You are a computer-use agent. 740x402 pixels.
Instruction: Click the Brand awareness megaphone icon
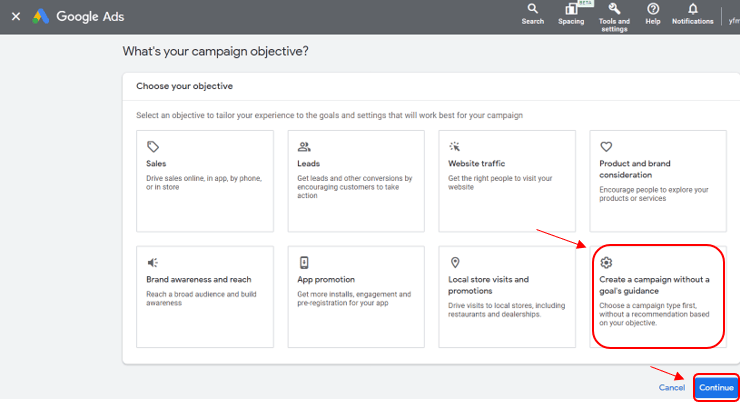coord(153,262)
